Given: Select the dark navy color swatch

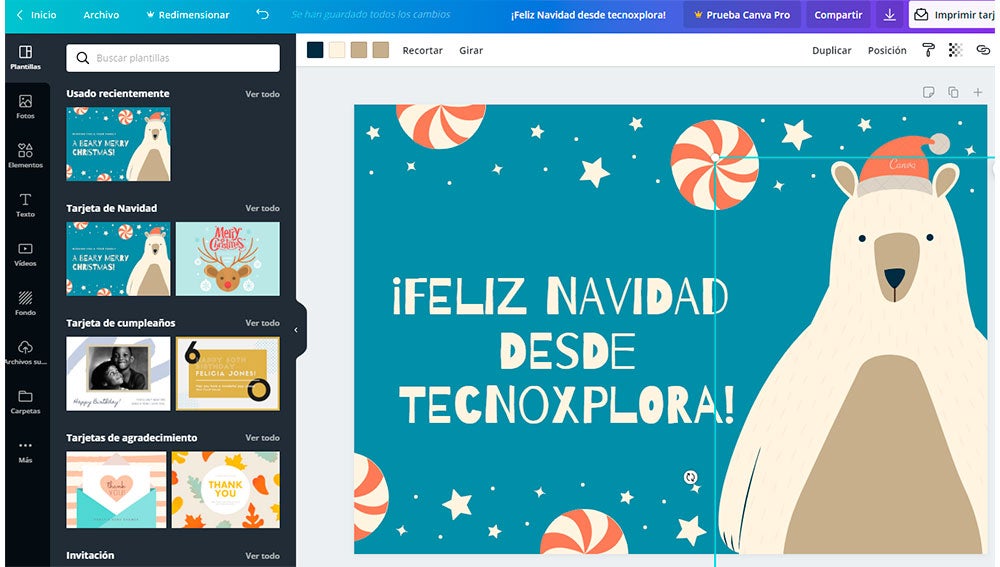Looking at the screenshot, I should click(x=315, y=50).
